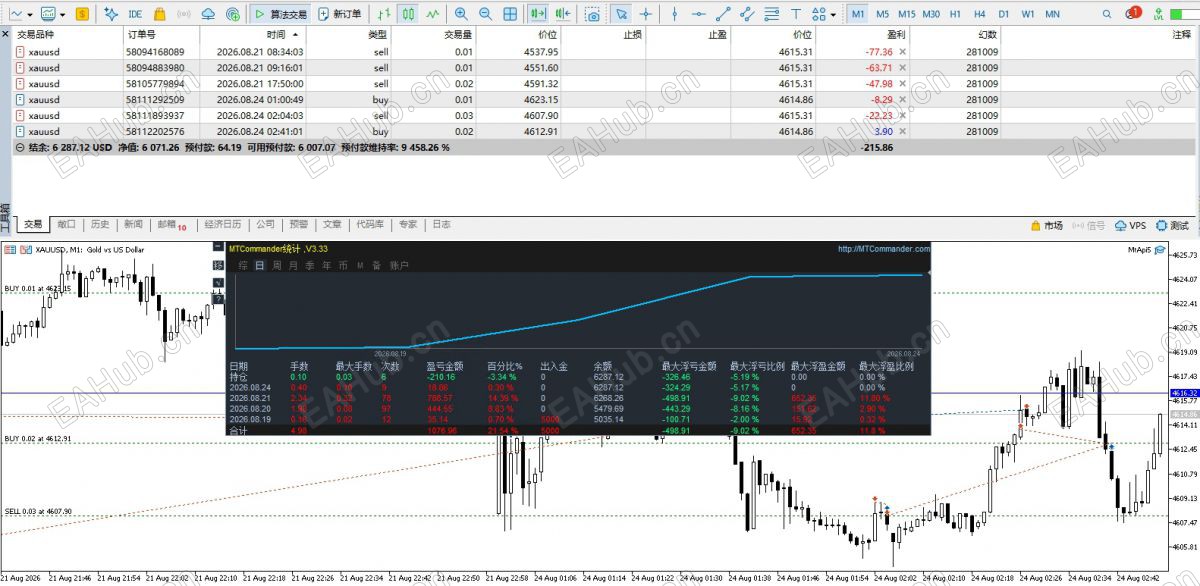Tile chart windows with grid icon
Viewport: 1200px width, 586px height.
pos(510,15)
